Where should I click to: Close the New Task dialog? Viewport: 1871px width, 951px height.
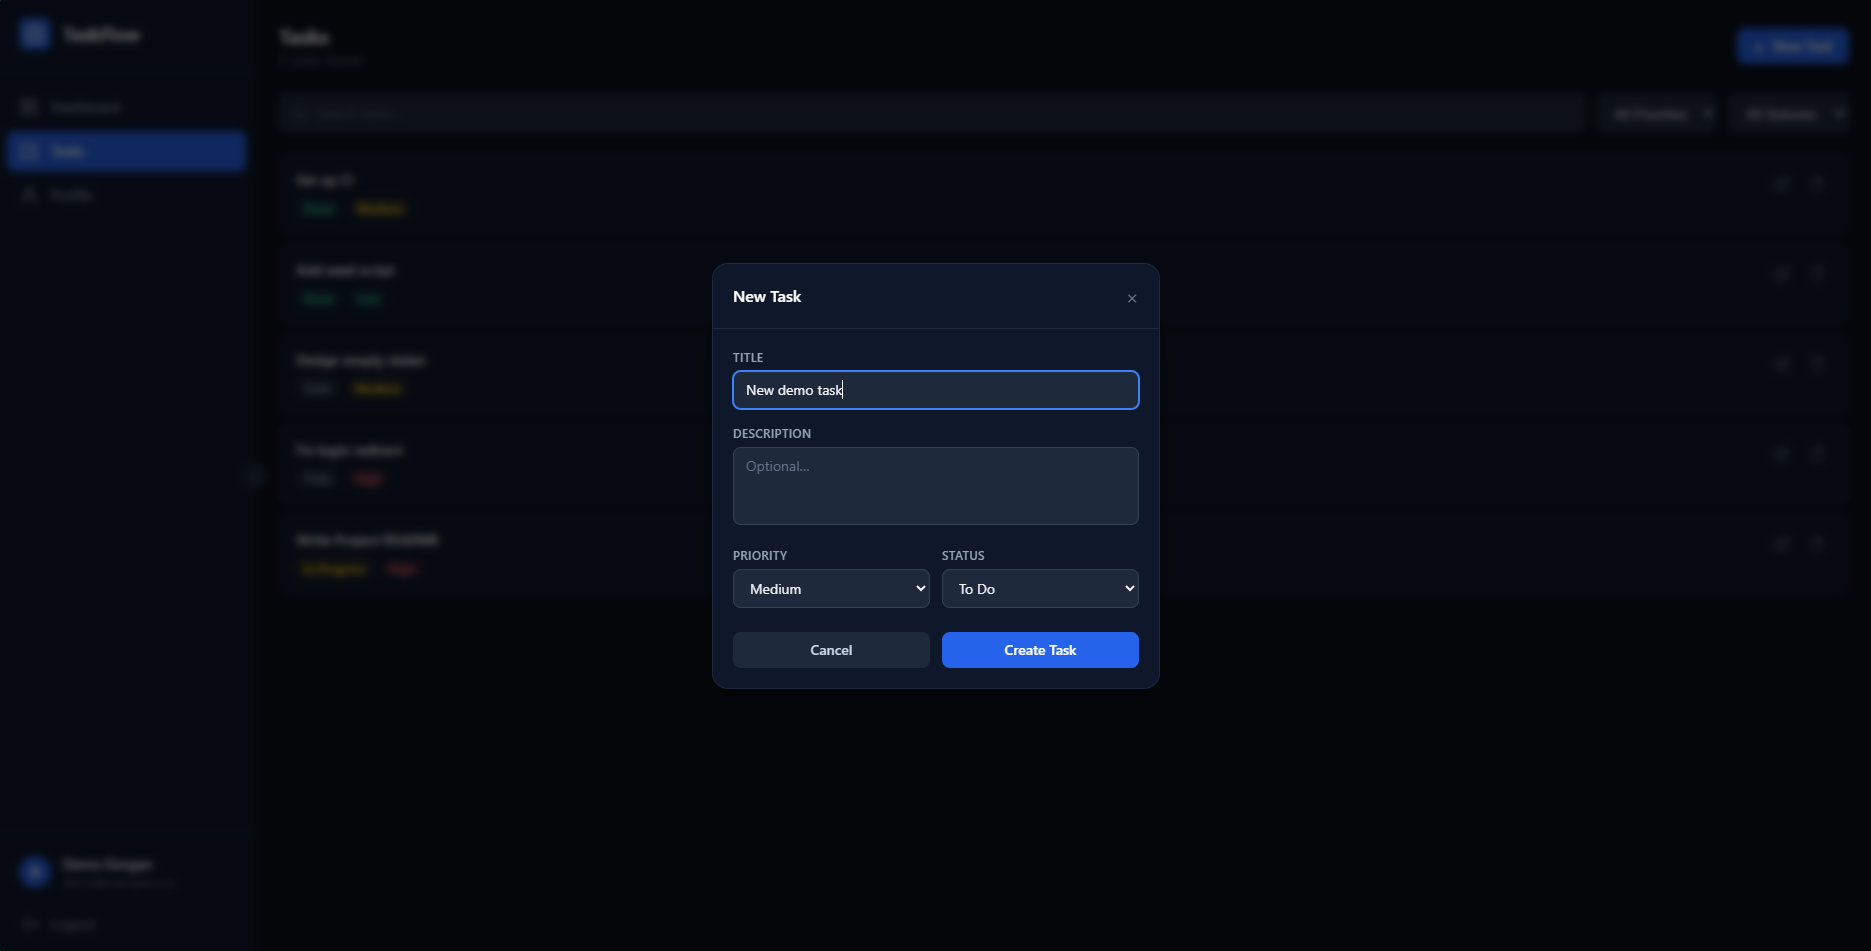(x=1132, y=298)
